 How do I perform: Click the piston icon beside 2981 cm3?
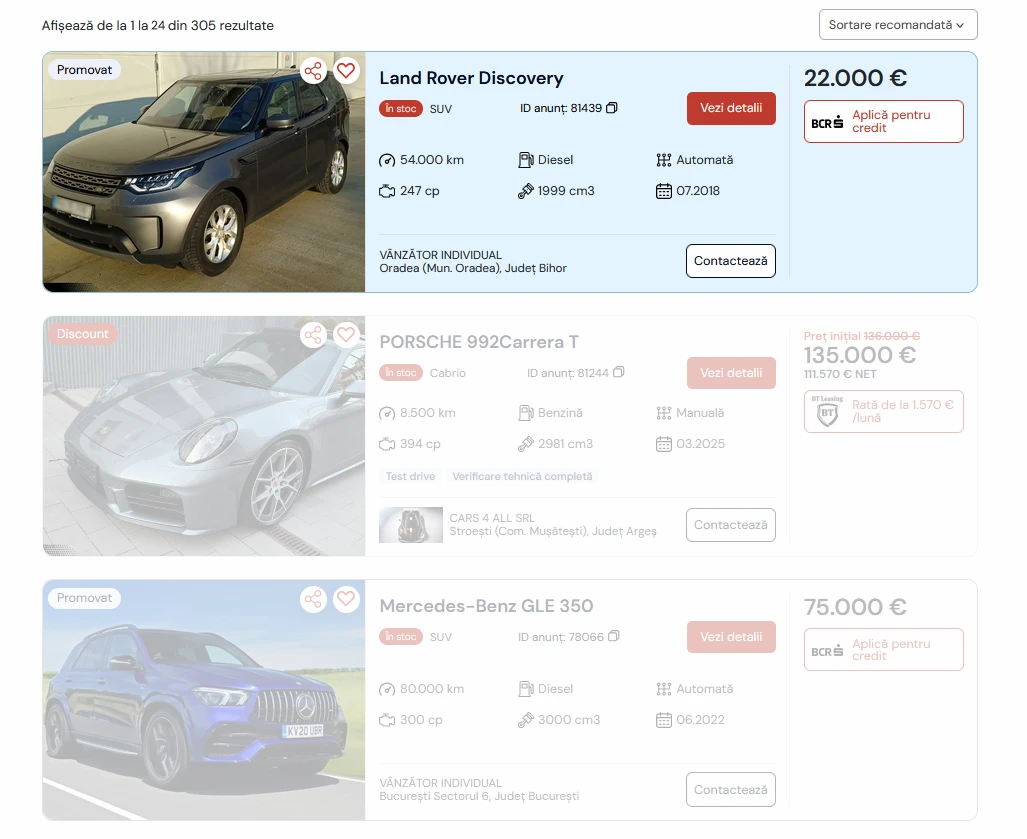tap(526, 445)
